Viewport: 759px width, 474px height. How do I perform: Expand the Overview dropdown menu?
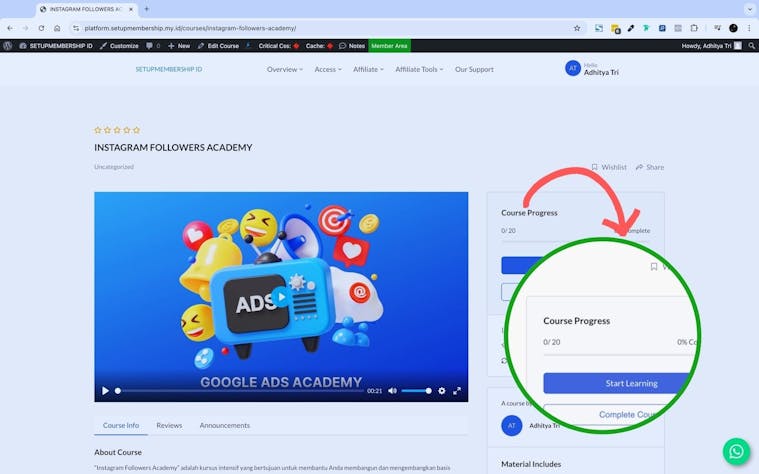(285, 69)
